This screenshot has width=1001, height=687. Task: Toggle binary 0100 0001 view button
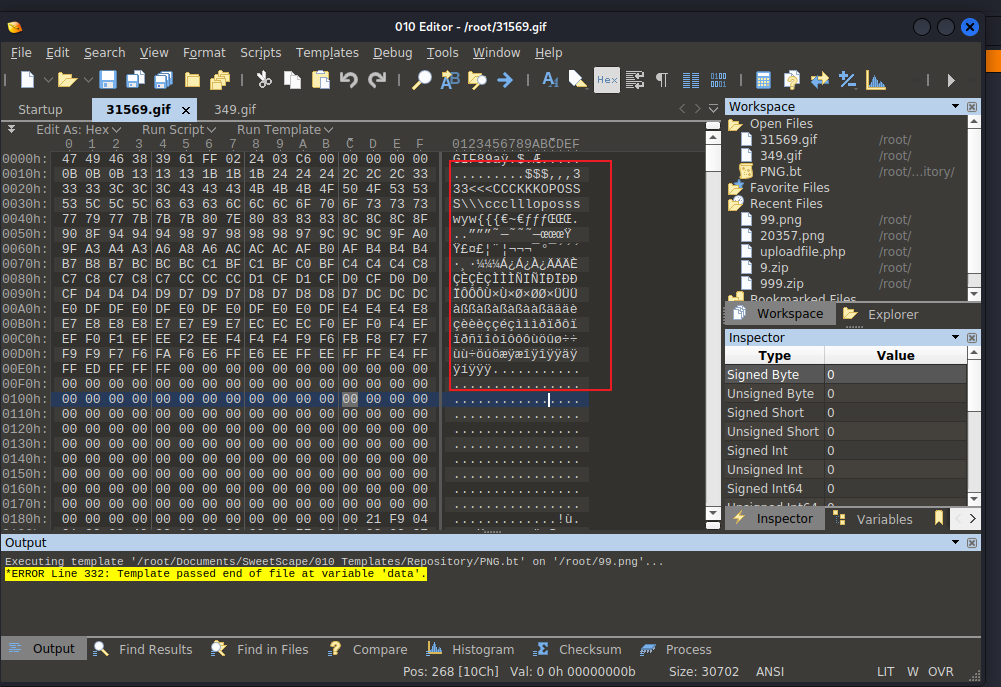tap(718, 80)
